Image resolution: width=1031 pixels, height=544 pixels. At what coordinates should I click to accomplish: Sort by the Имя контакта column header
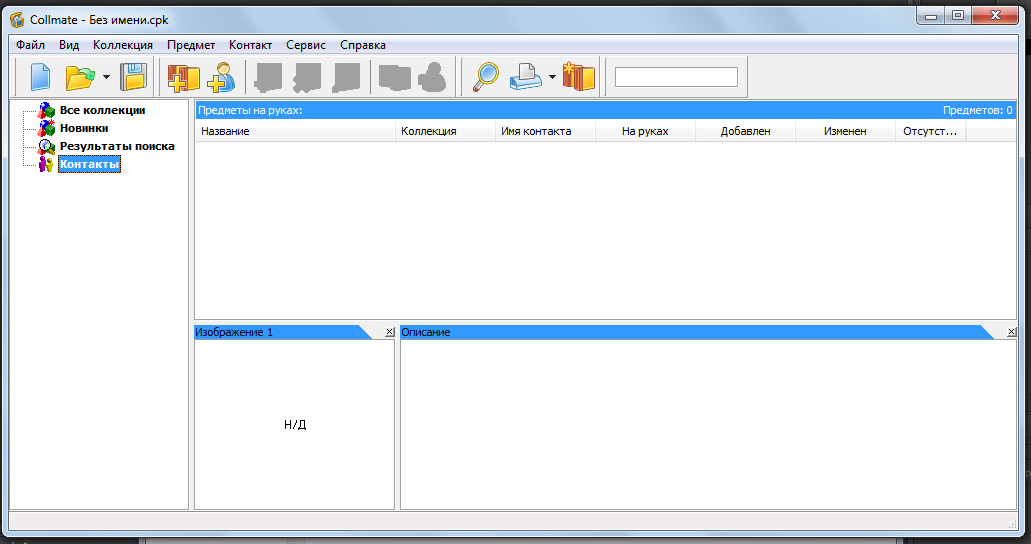545,131
